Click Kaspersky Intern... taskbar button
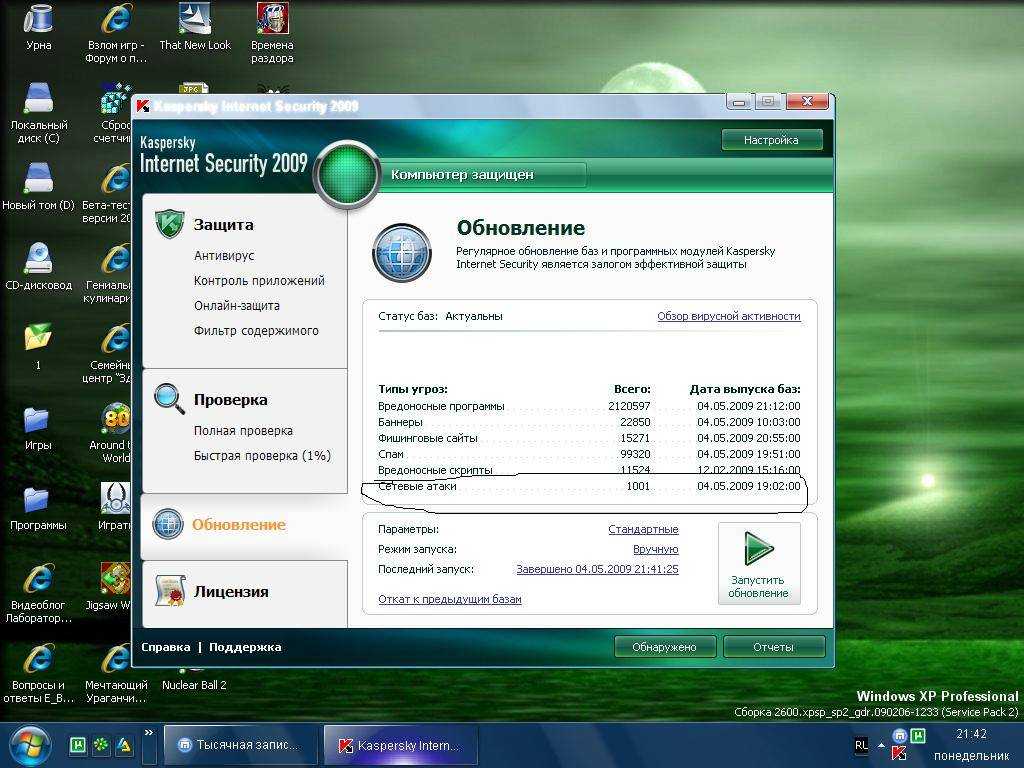The height and width of the screenshot is (768, 1024). (401, 745)
